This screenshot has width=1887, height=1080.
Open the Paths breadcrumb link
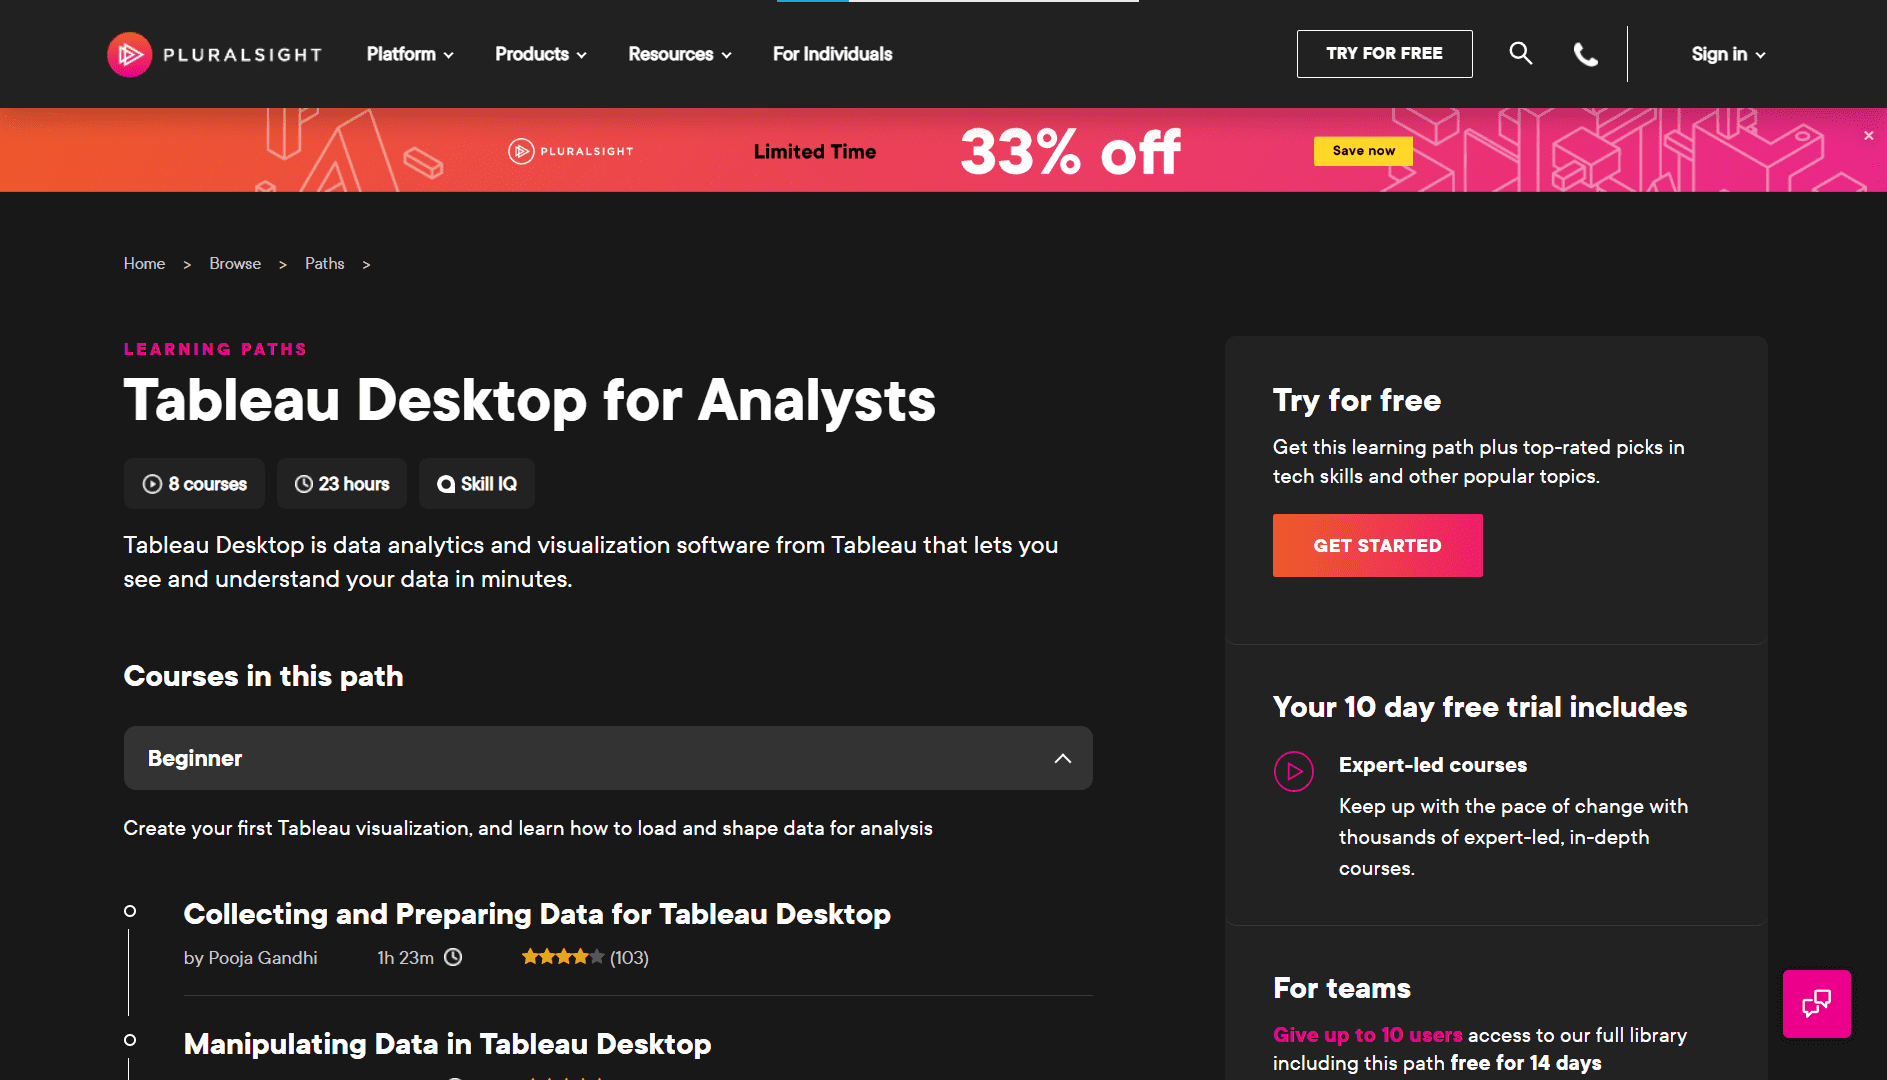(324, 263)
